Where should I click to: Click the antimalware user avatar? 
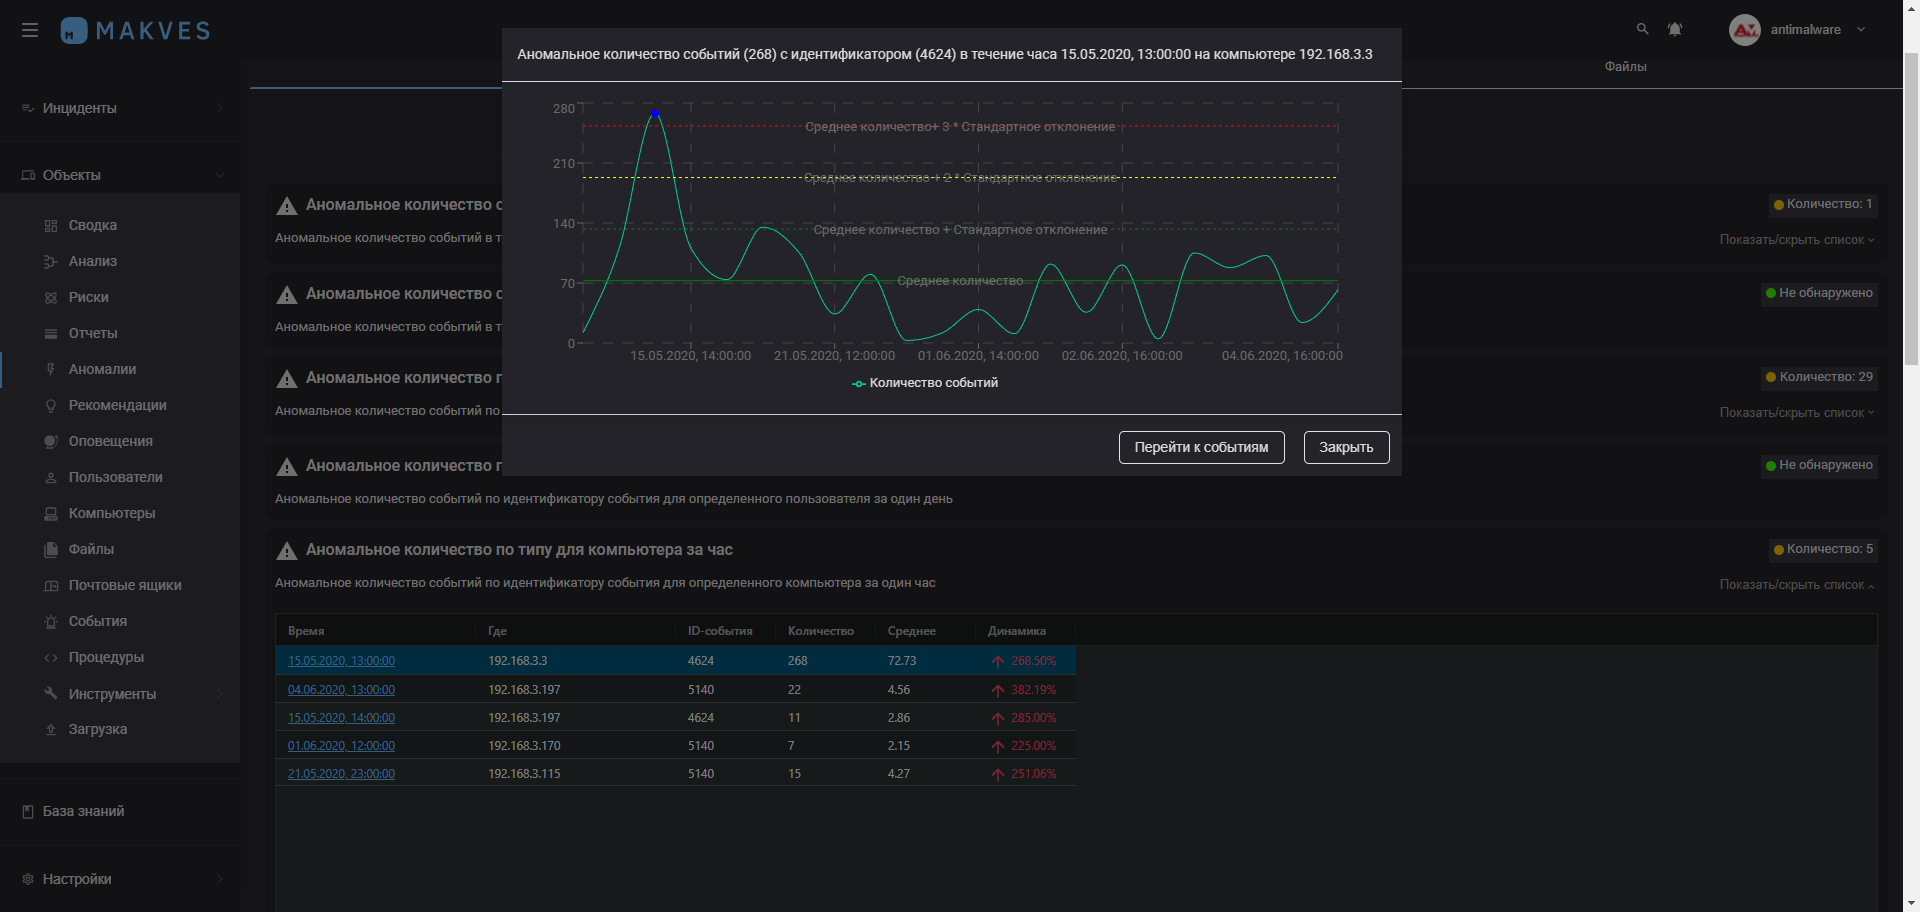tap(1745, 30)
